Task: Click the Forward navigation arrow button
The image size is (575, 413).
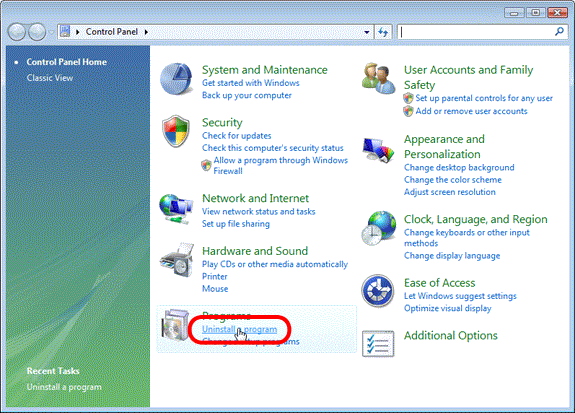Action: tap(37, 32)
